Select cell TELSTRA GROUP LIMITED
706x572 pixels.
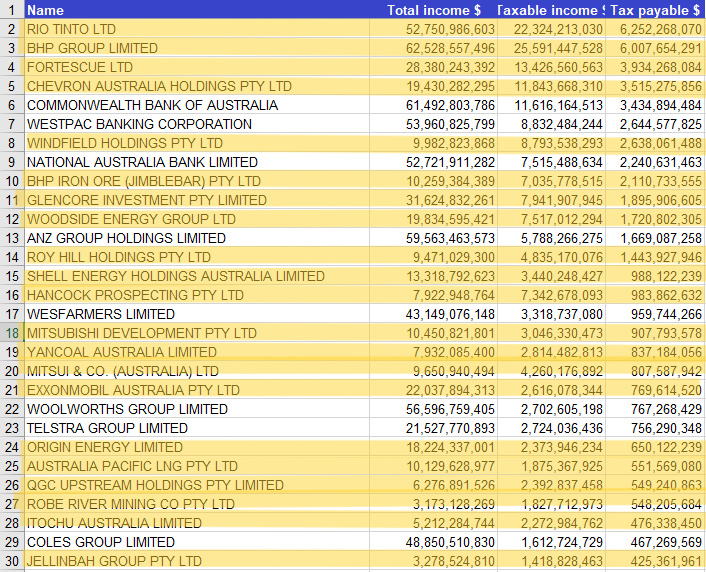click(x=197, y=428)
